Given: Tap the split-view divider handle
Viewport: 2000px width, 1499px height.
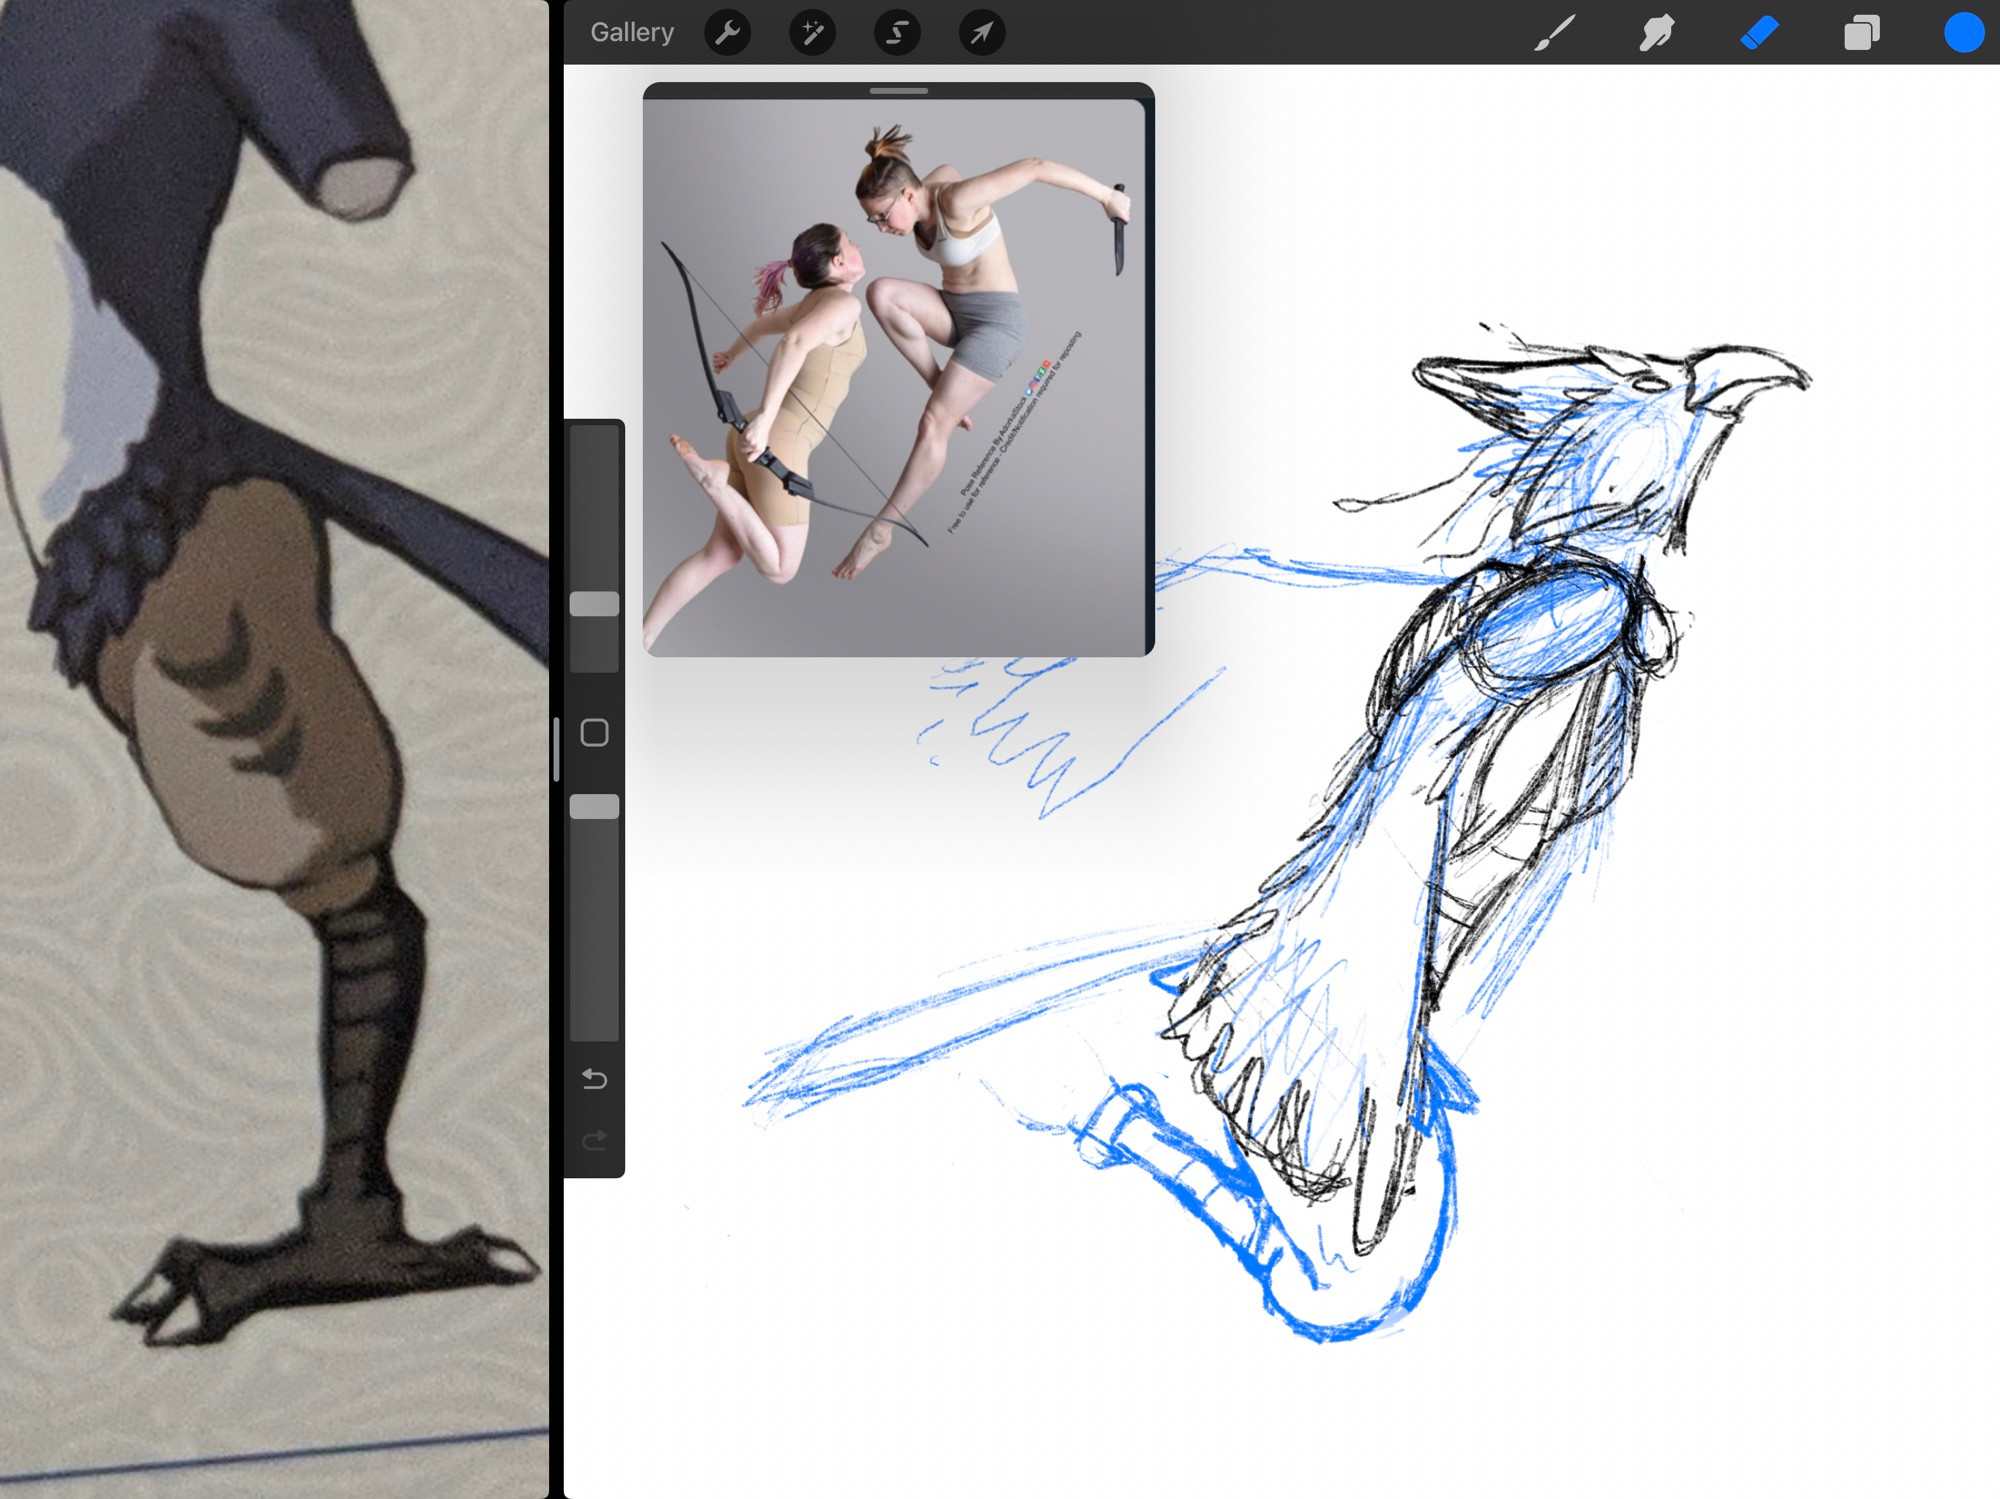Looking at the screenshot, I should (x=556, y=749).
